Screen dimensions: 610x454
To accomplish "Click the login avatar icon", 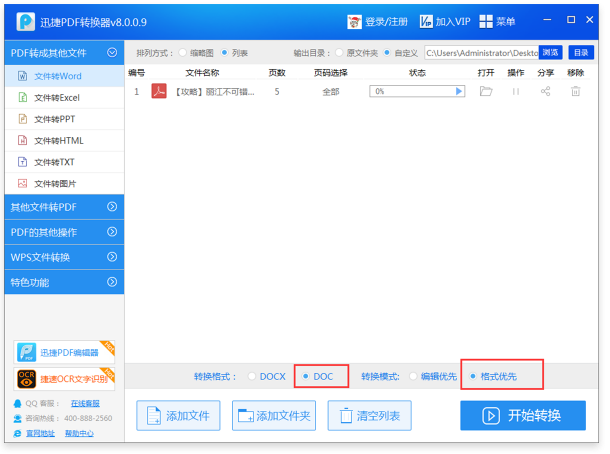I will pyautogui.click(x=354, y=22).
